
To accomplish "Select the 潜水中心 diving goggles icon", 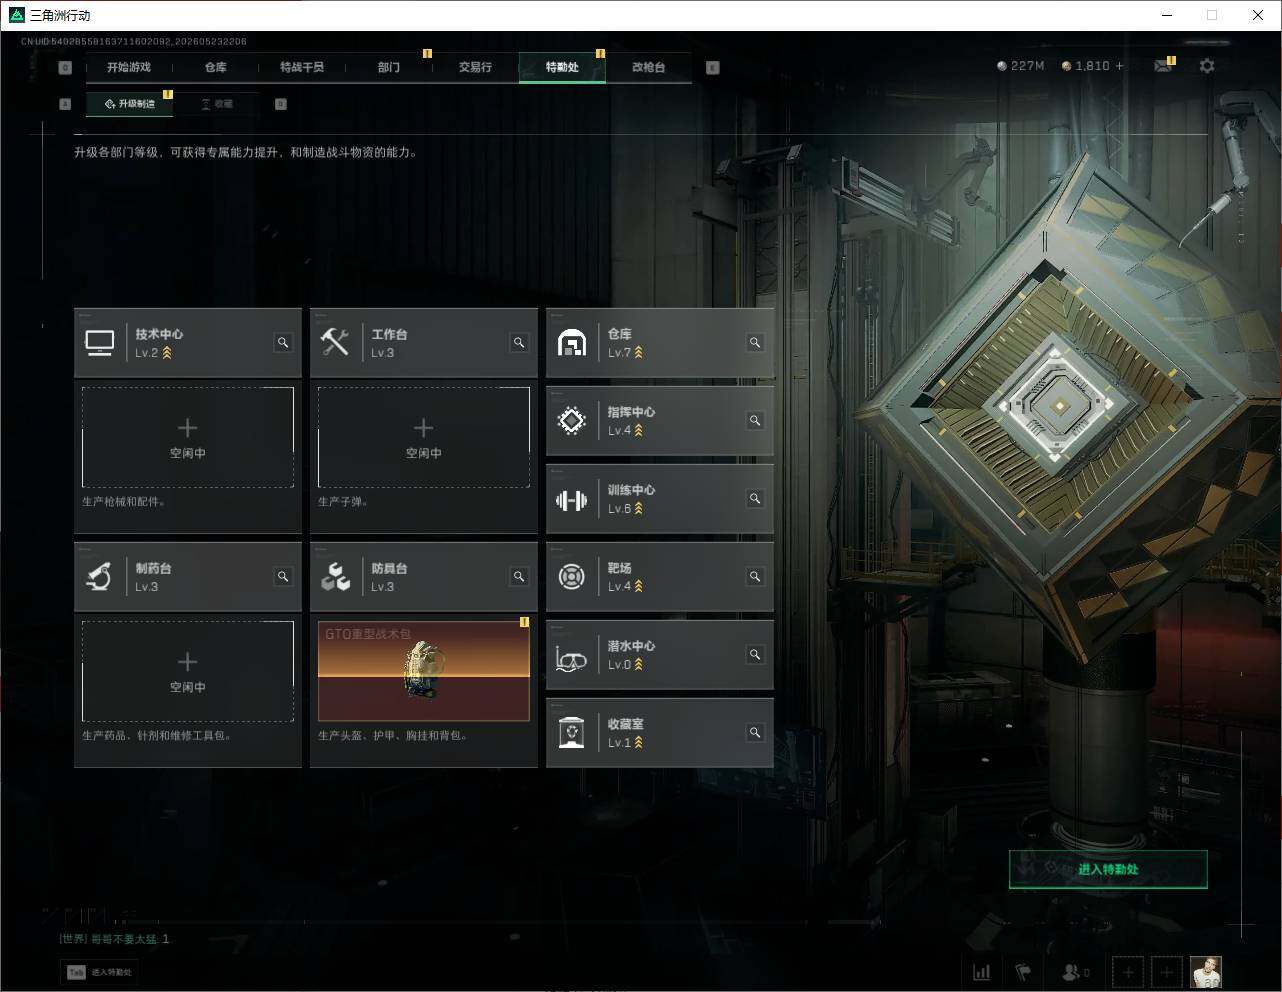I will click(x=571, y=659).
